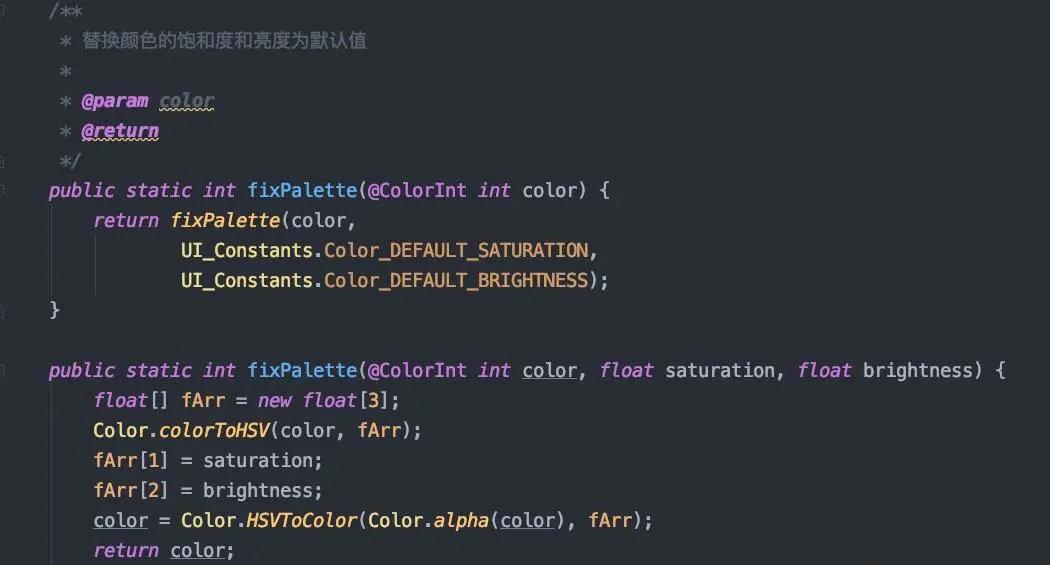Click the fArr[1] array index expression
This screenshot has height=565, width=1050.
(x=131, y=461)
